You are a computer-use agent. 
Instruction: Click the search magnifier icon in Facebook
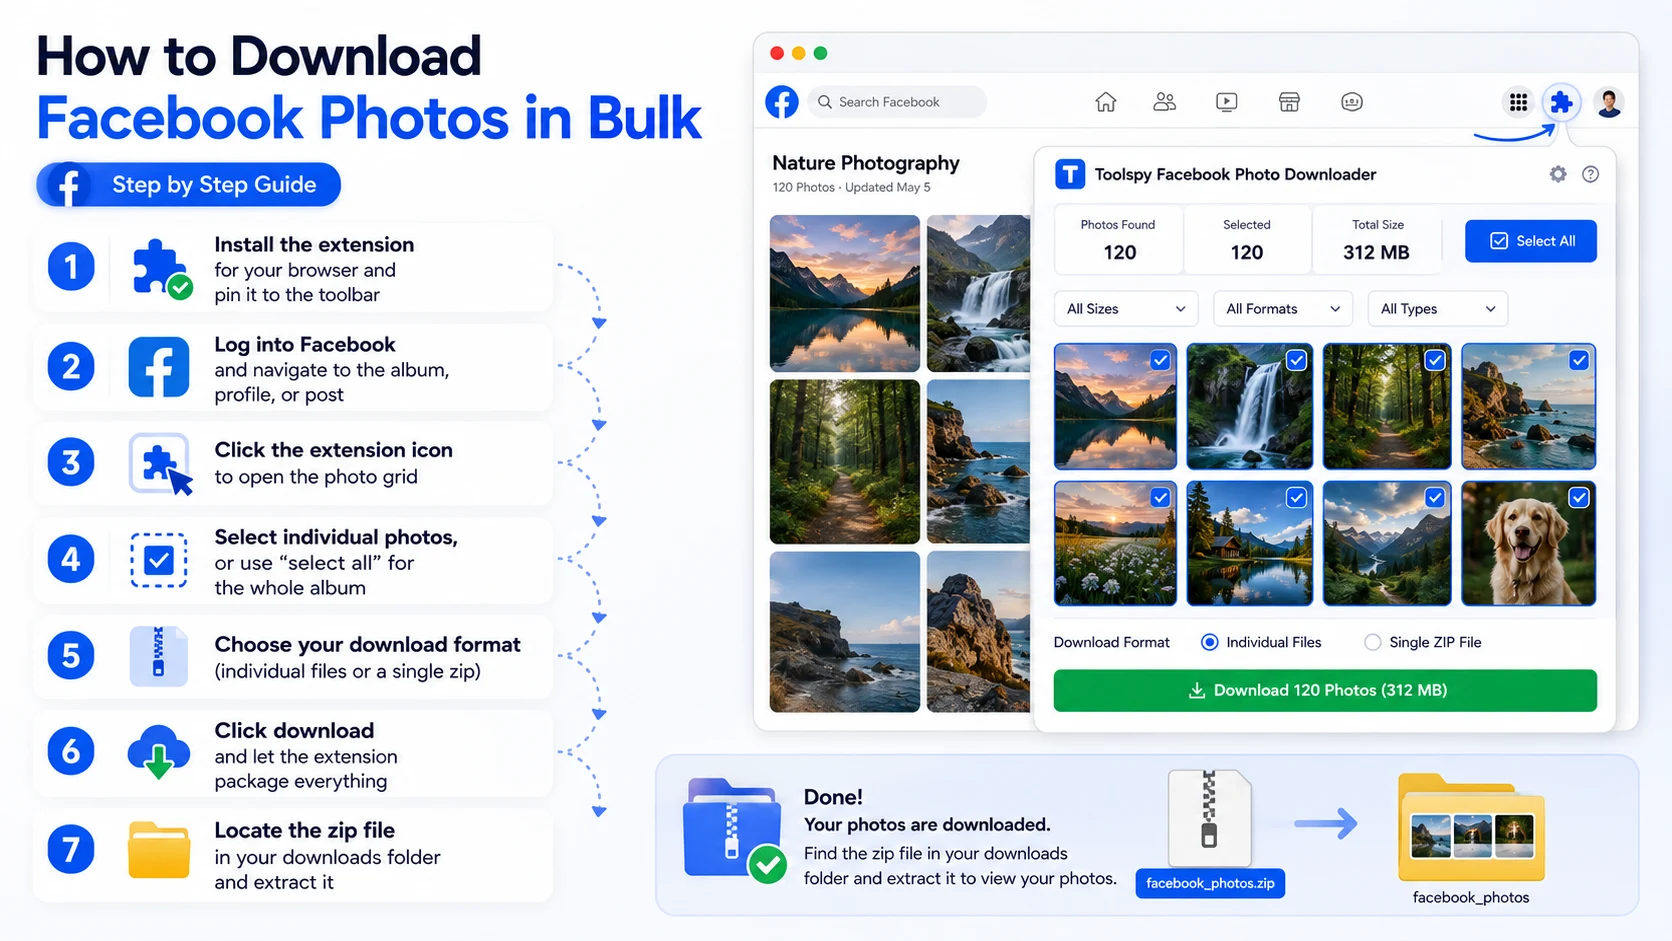pyautogui.click(x=825, y=102)
